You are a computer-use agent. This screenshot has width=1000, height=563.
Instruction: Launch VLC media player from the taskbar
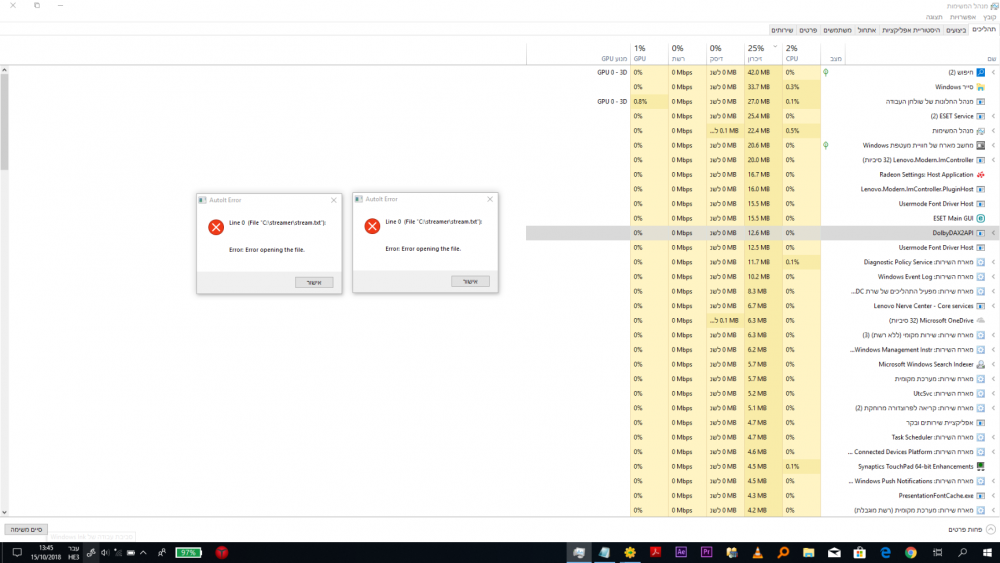click(758, 553)
